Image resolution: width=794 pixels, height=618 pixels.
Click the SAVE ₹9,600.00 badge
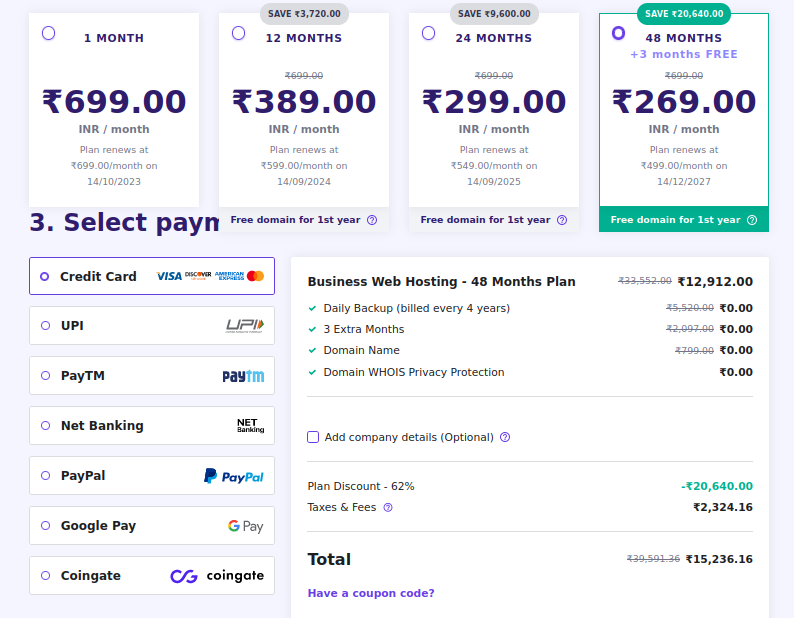coord(494,14)
